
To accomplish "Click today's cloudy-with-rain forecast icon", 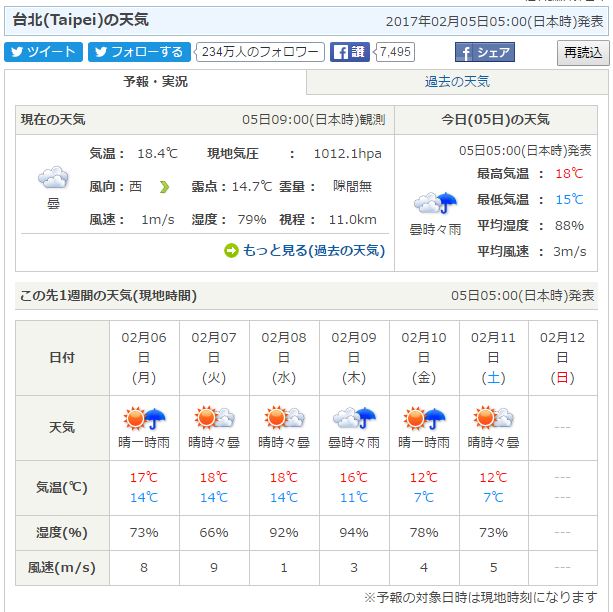I will 436,204.
